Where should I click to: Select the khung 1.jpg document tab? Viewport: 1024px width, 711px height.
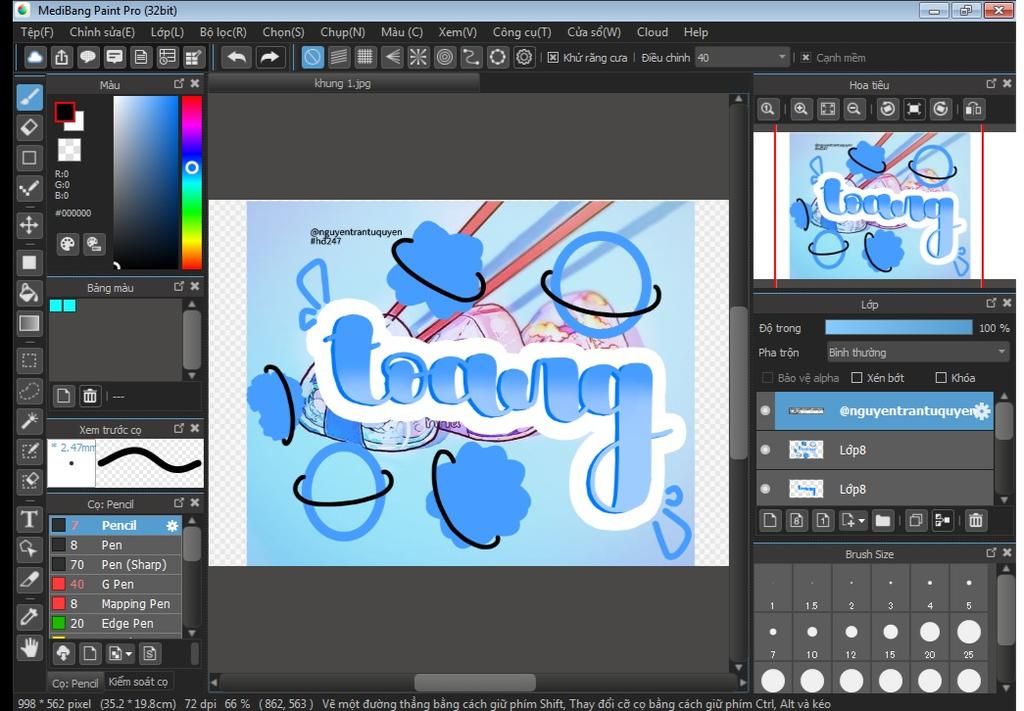click(x=343, y=84)
